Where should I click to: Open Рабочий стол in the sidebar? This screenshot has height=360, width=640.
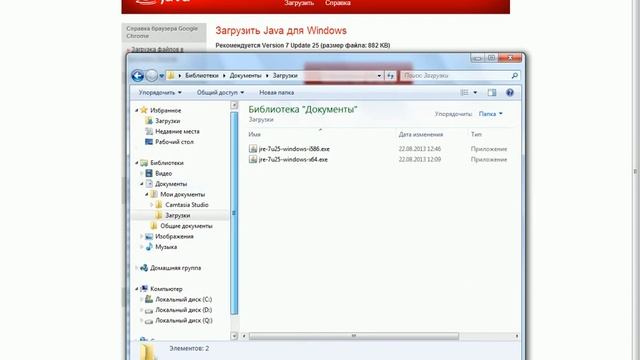point(174,142)
